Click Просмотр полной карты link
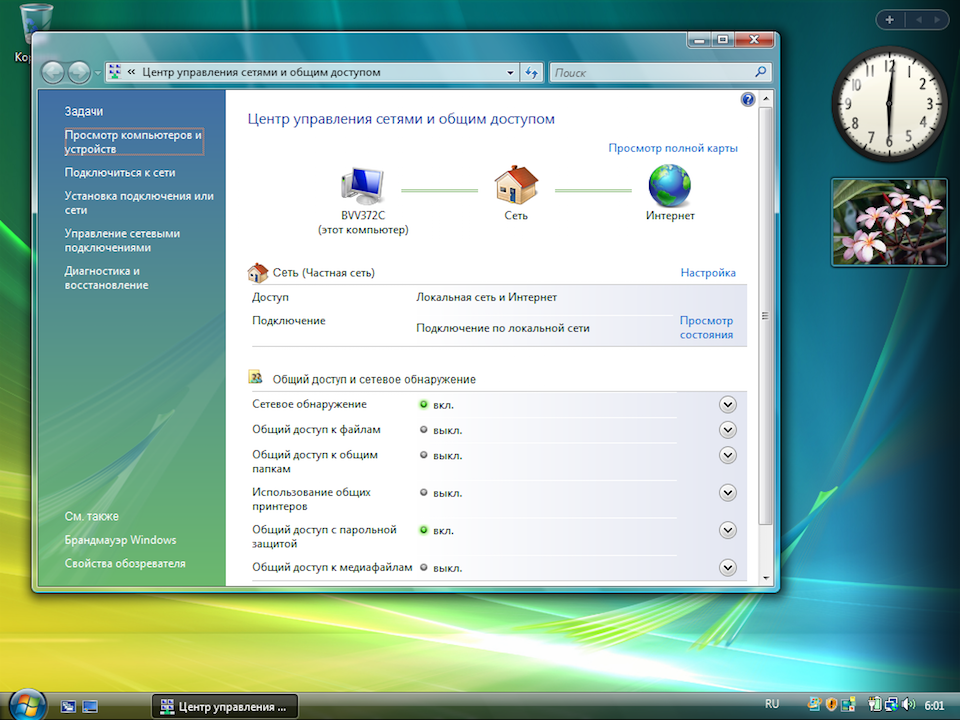Viewport: 960px width, 720px height. tap(673, 148)
